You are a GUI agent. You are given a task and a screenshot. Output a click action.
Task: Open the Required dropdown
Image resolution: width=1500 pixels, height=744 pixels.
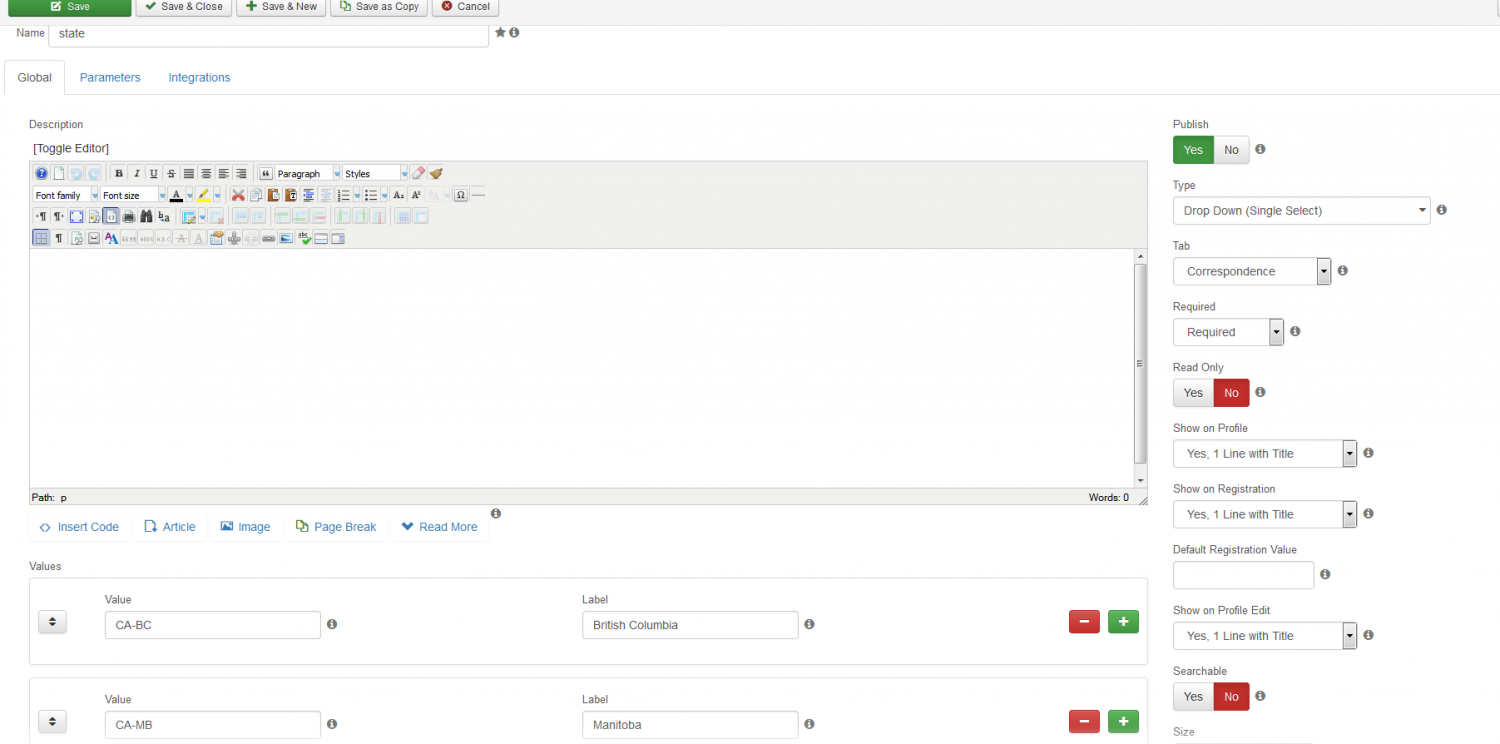pyautogui.click(x=1228, y=332)
